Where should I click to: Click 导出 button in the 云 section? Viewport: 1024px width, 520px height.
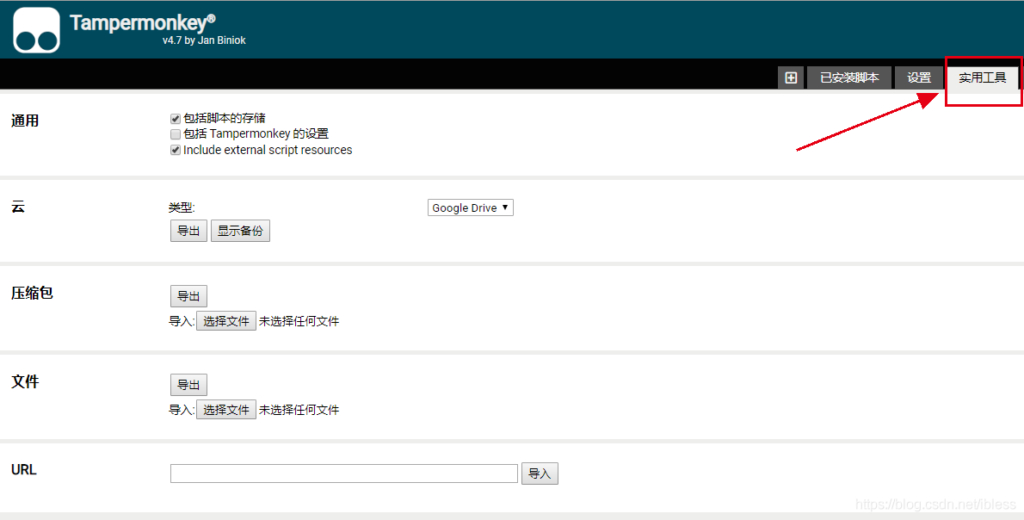click(x=189, y=231)
